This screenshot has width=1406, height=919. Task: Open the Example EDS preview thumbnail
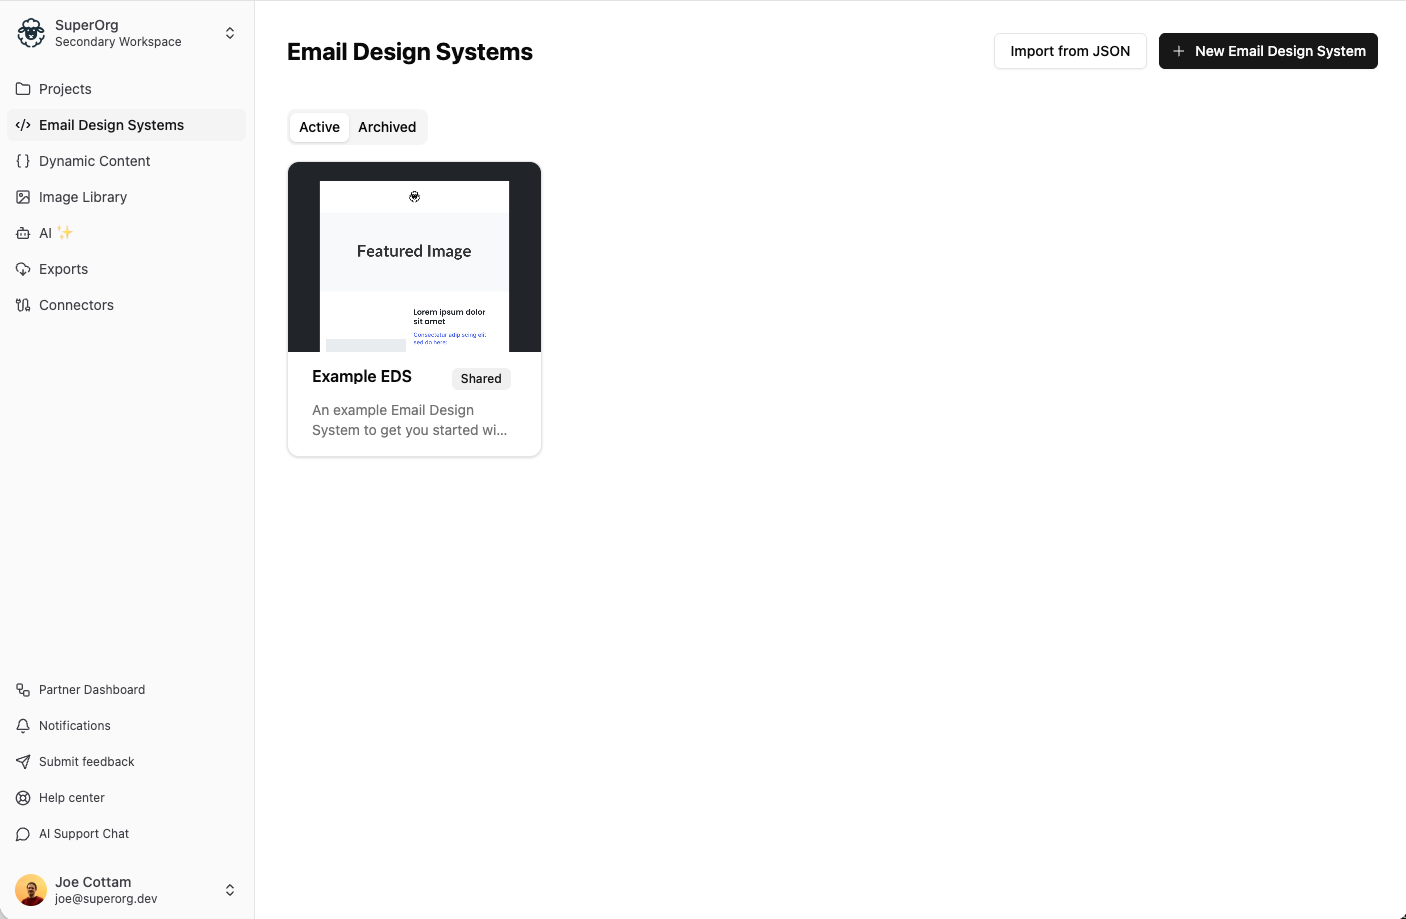(414, 257)
